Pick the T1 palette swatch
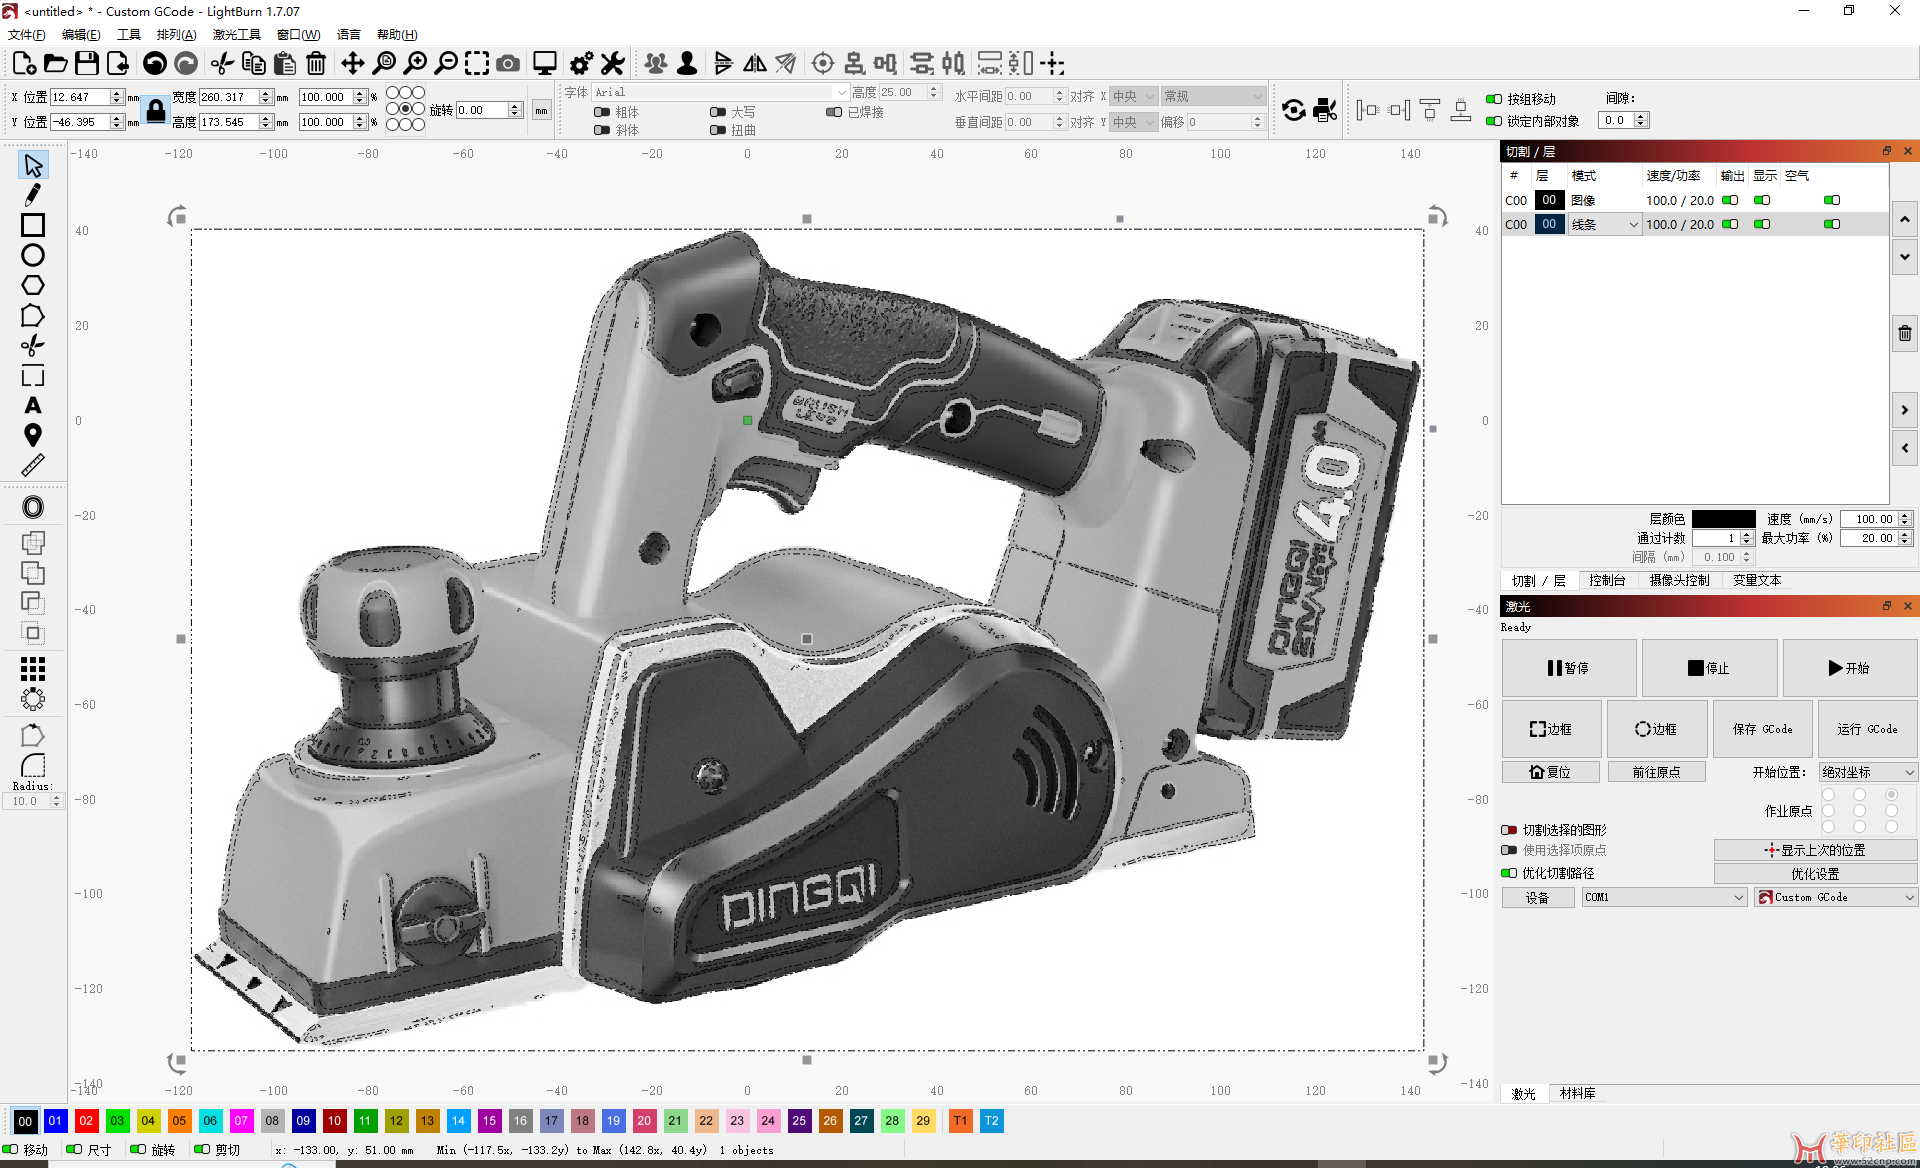 click(960, 1121)
